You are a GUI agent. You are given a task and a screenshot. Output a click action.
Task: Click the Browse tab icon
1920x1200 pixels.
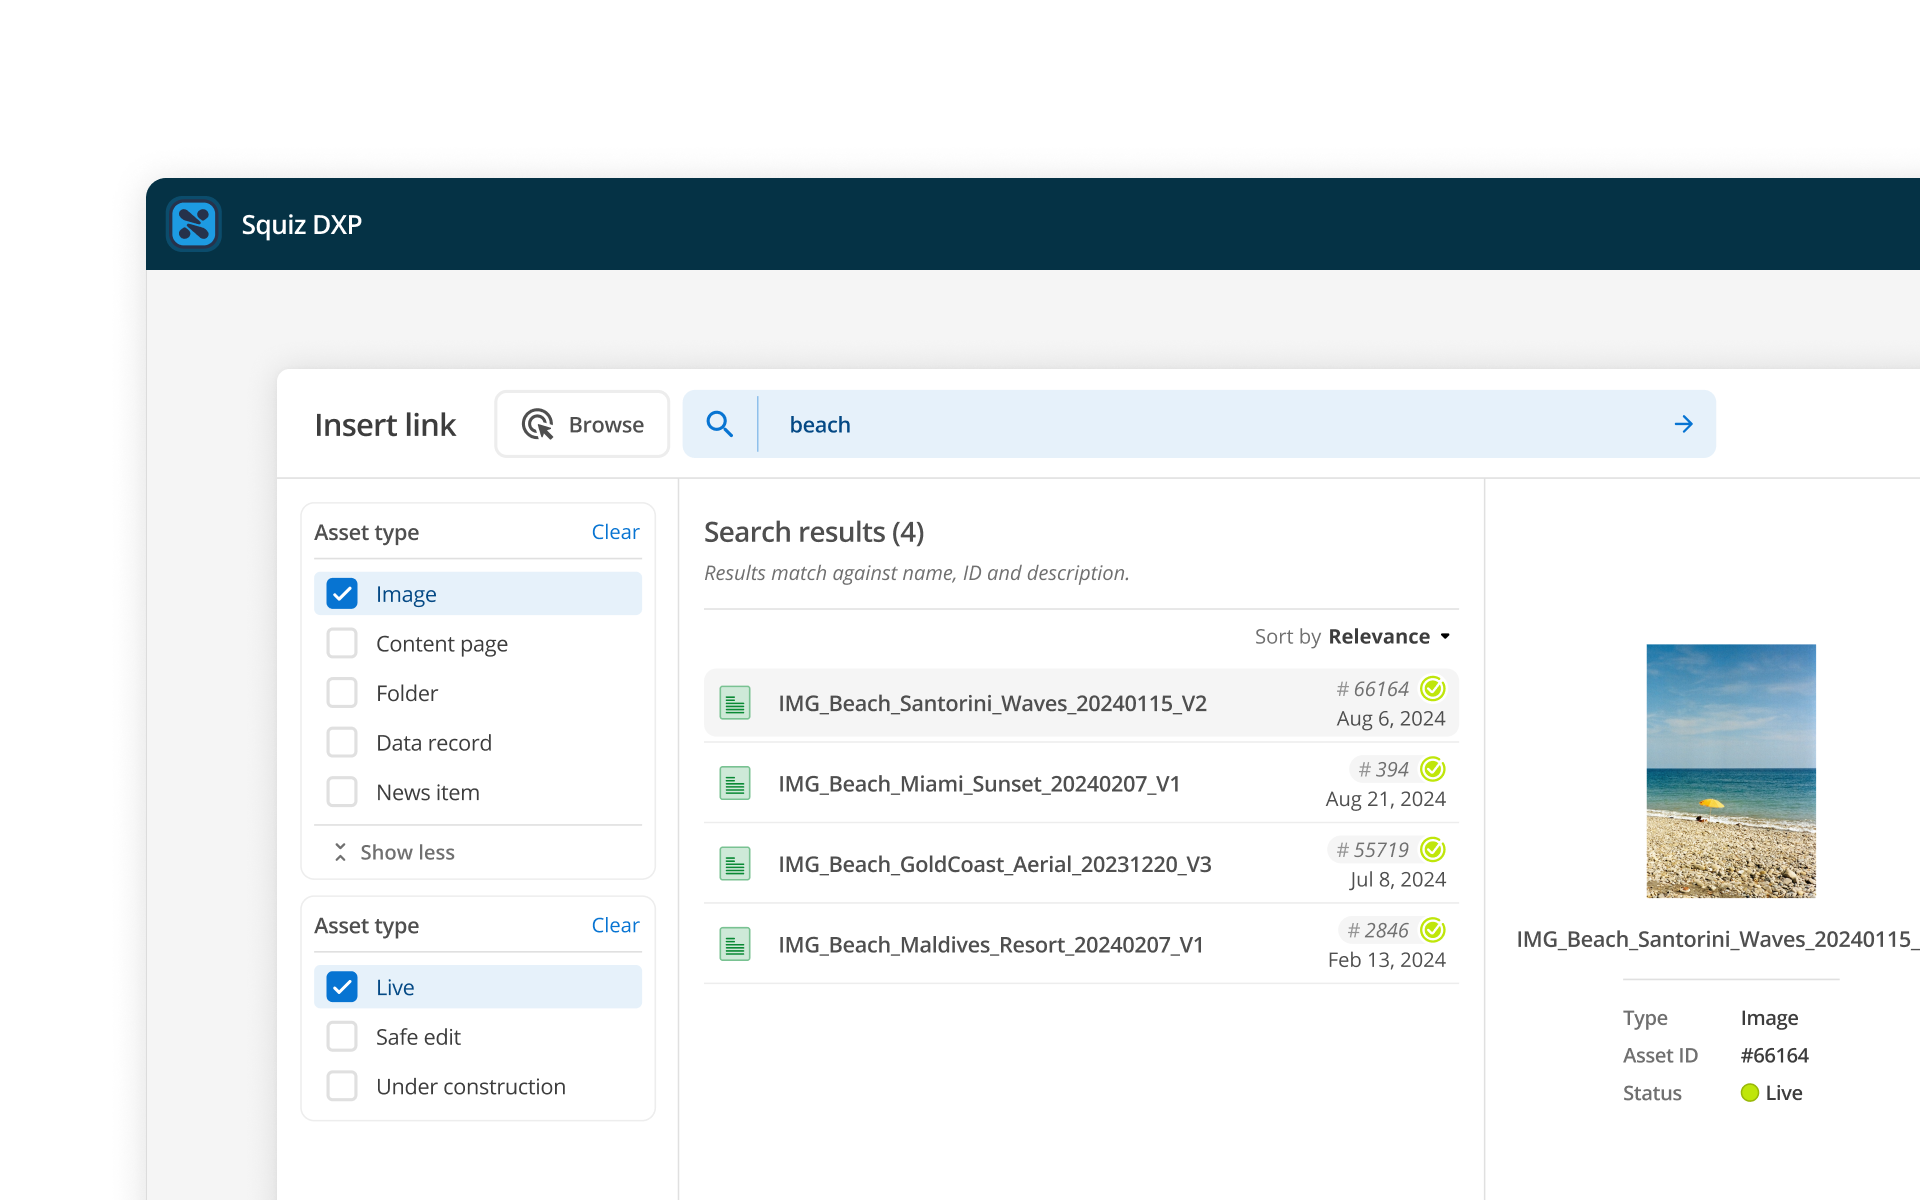(x=538, y=424)
